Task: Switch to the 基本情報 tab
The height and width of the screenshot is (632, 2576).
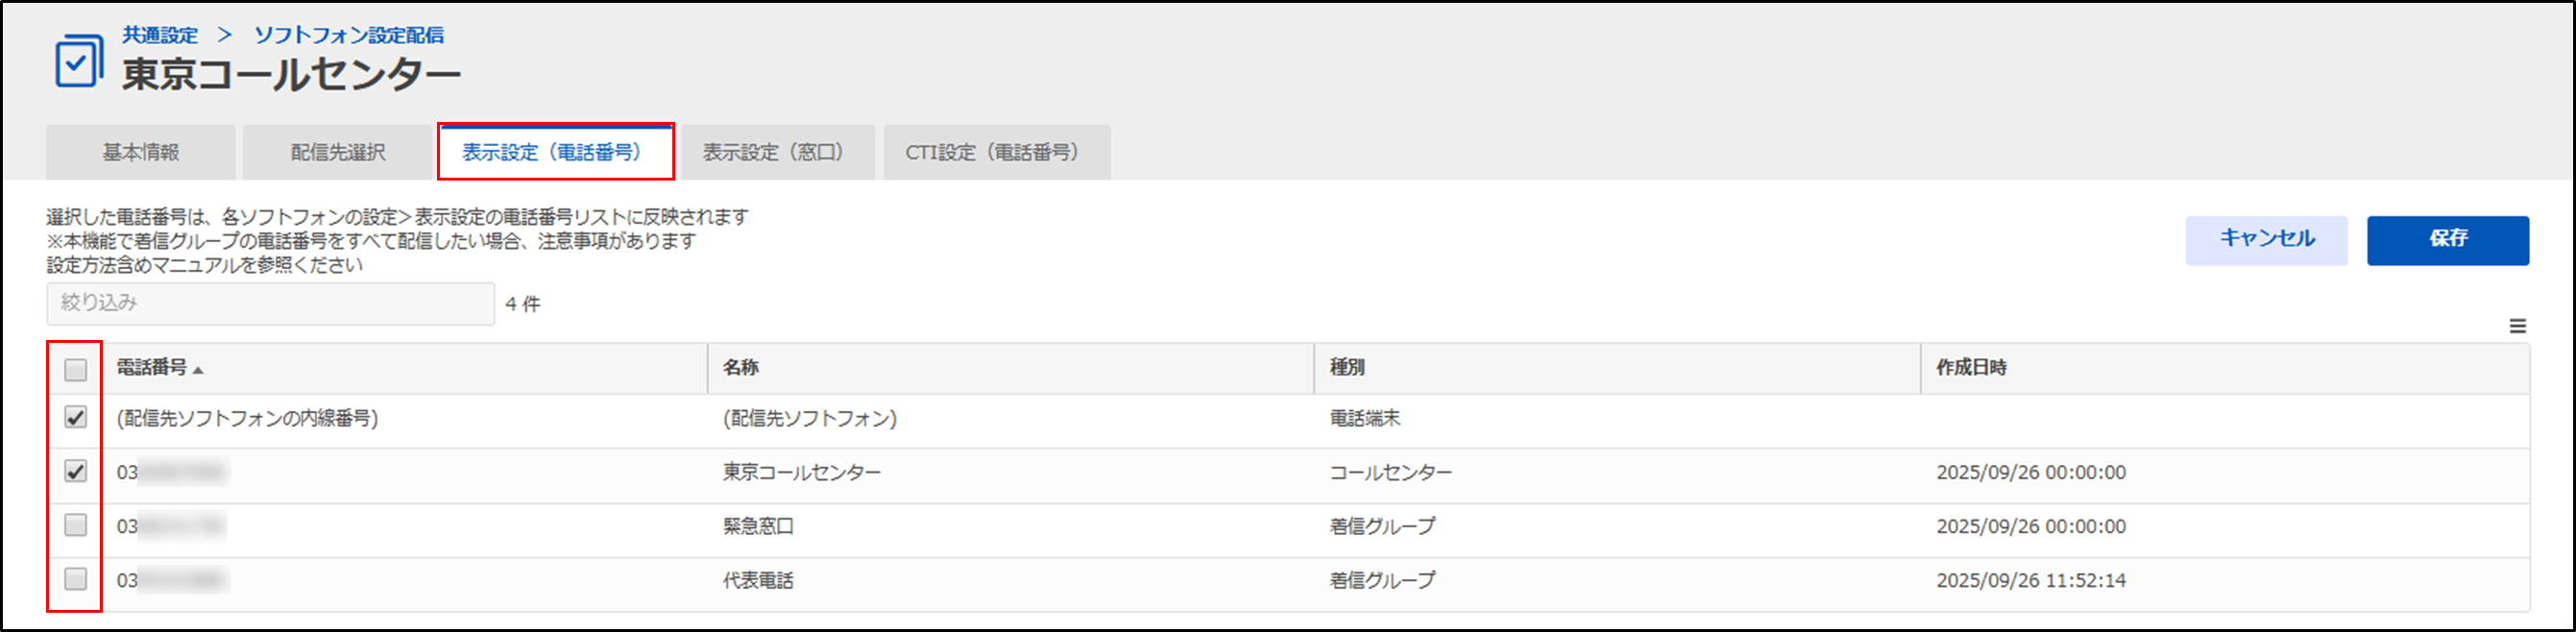Action: pos(141,152)
